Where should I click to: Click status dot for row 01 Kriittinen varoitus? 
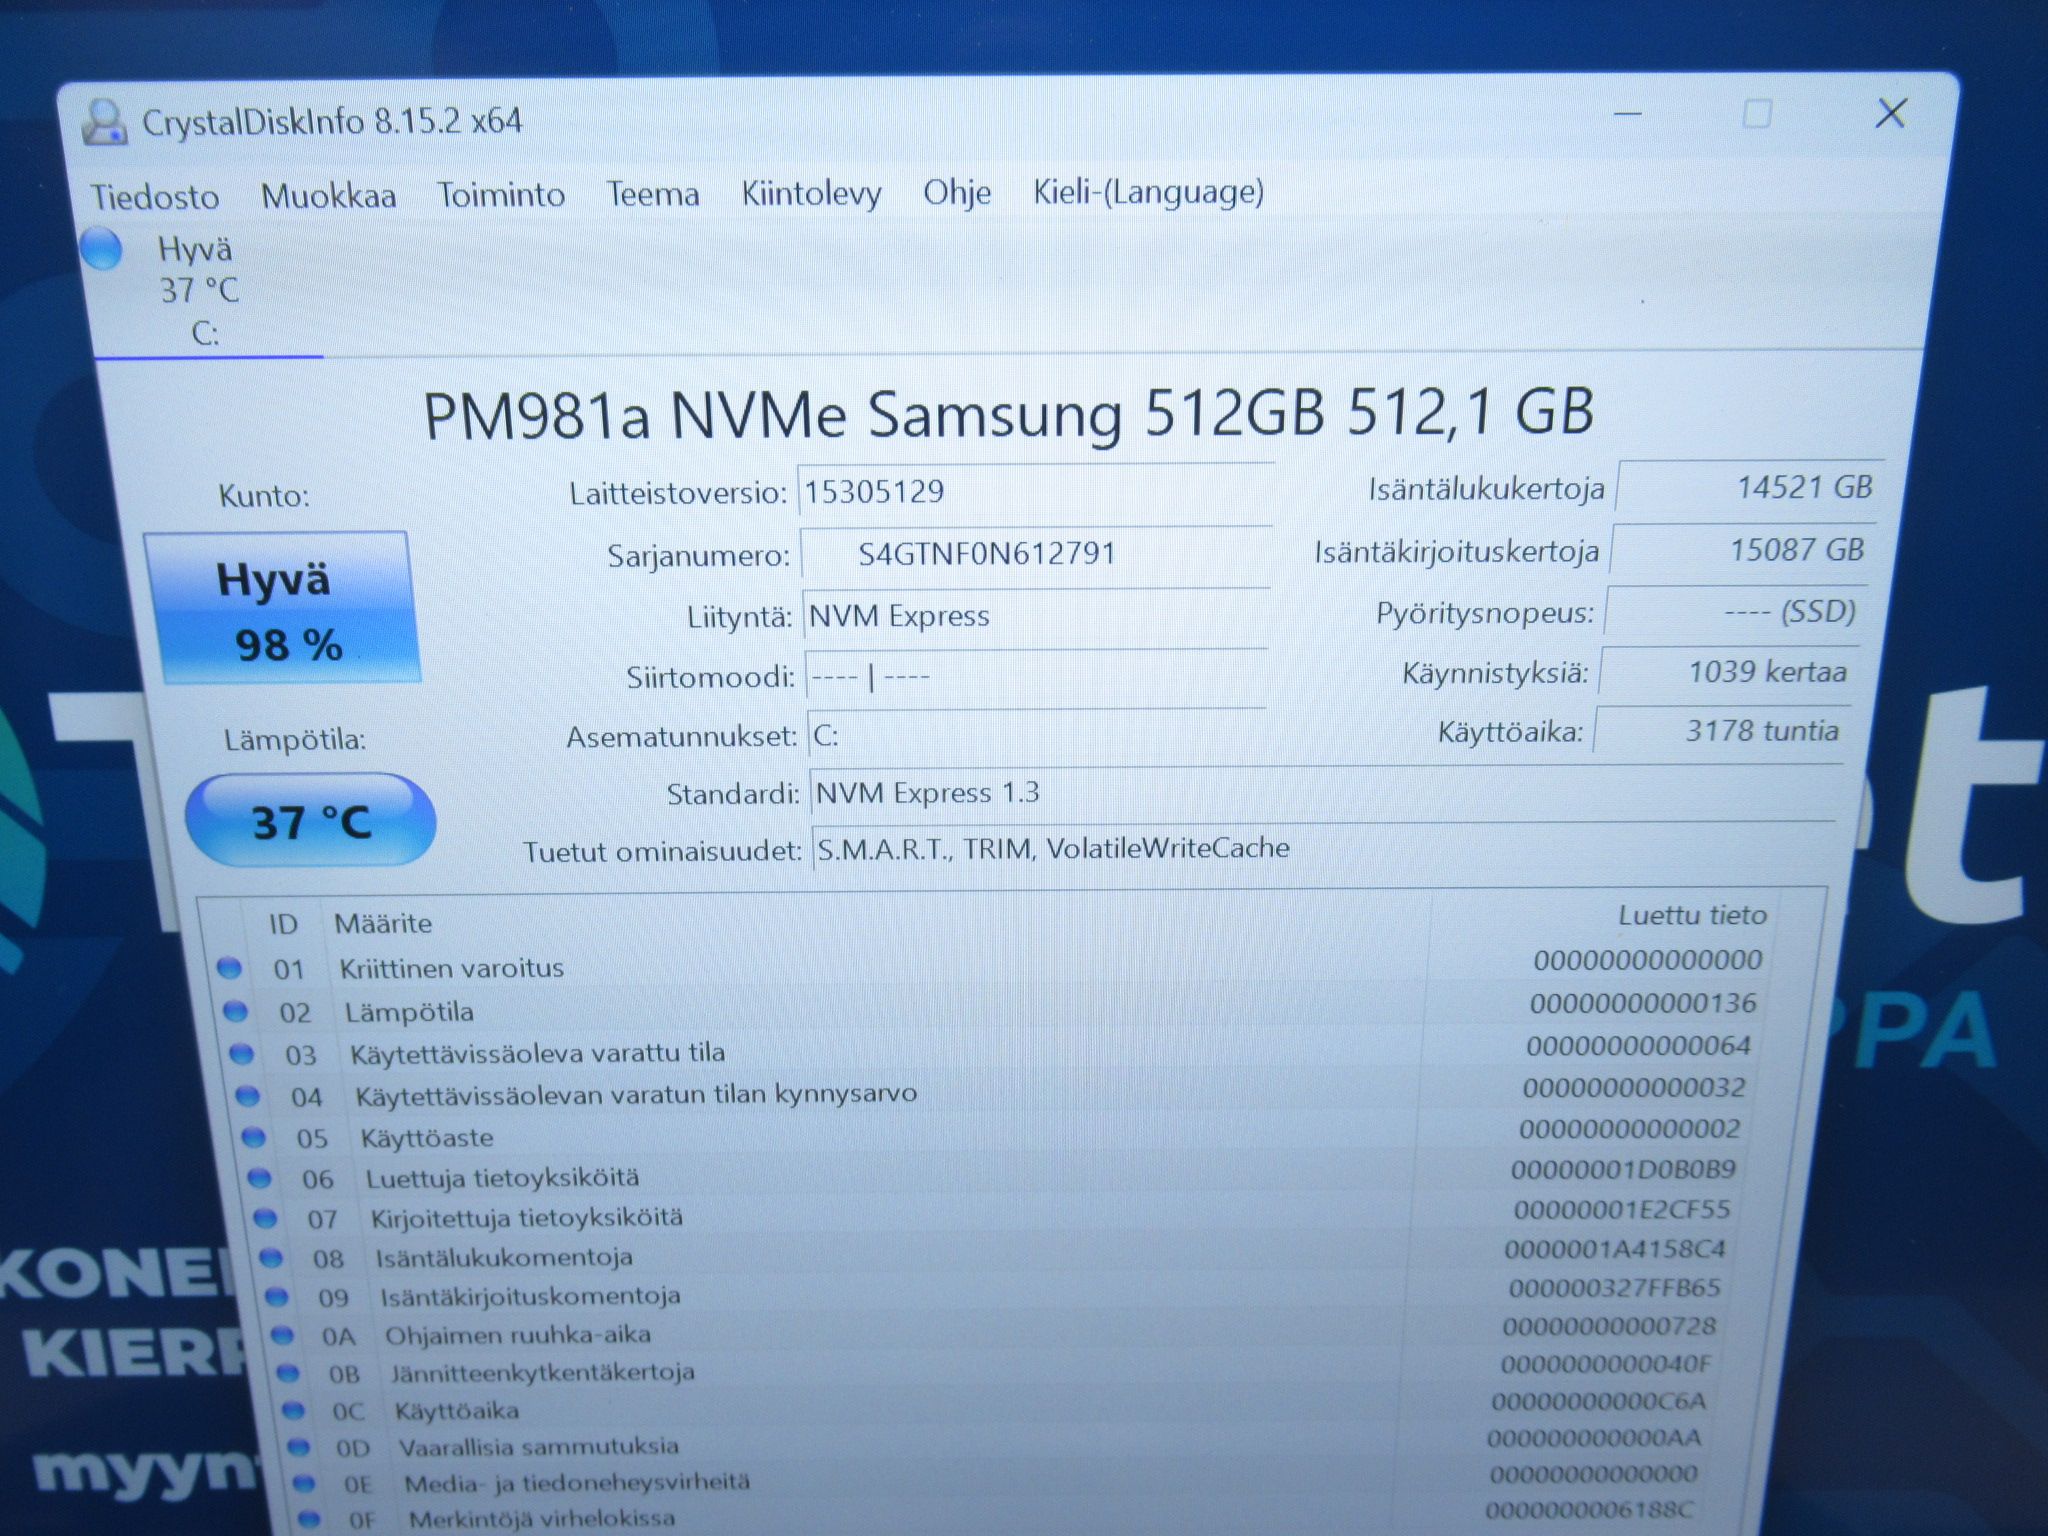pos(229,967)
